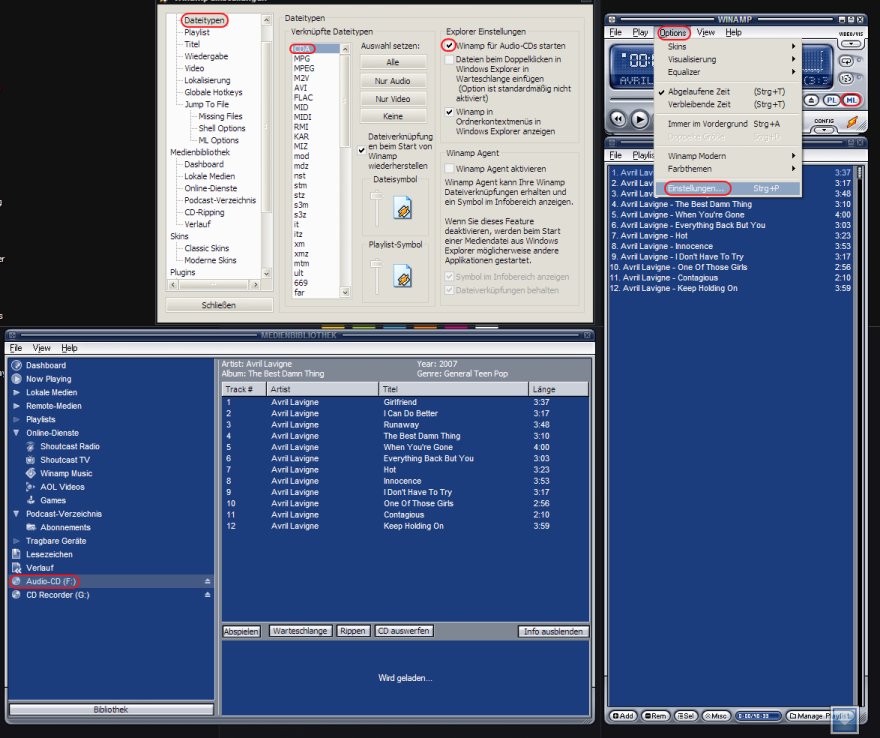Toggle 'Winamp für Audio-CDs starten' checkbox
880x738 pixels.
click(x=449, y=45)
